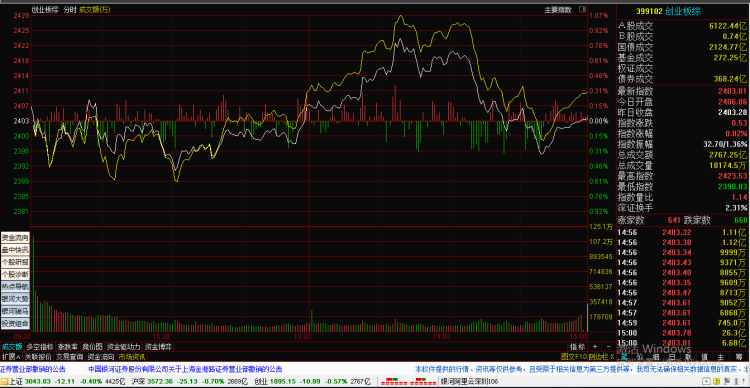Open the 主要指数 dropdown list
This screenshot has height=388, width=750.
click(557, 9)
